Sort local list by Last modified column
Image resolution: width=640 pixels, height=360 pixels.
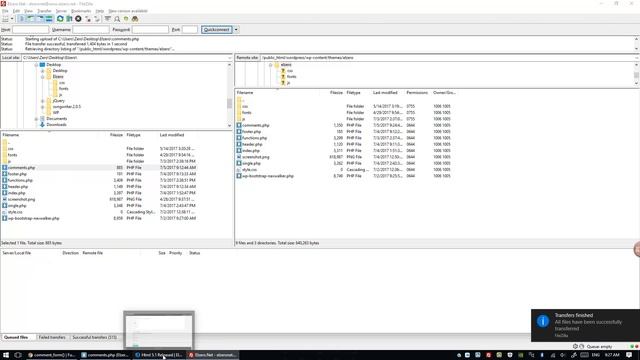[x=172, y=135]
